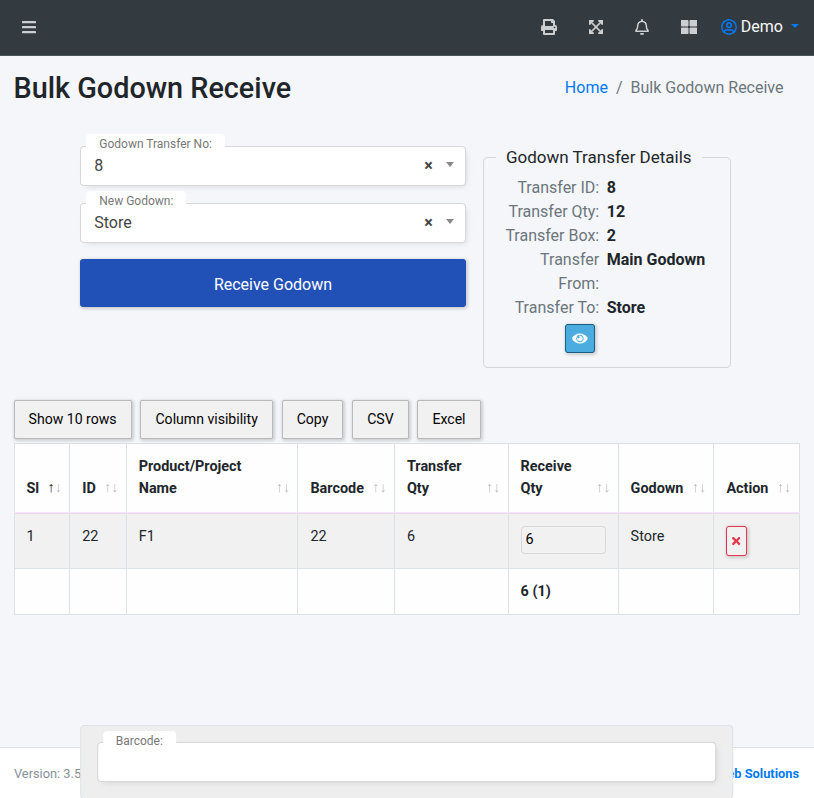Open the notifications bell
This screenshot has height=798, width=814.
(641, 27)
